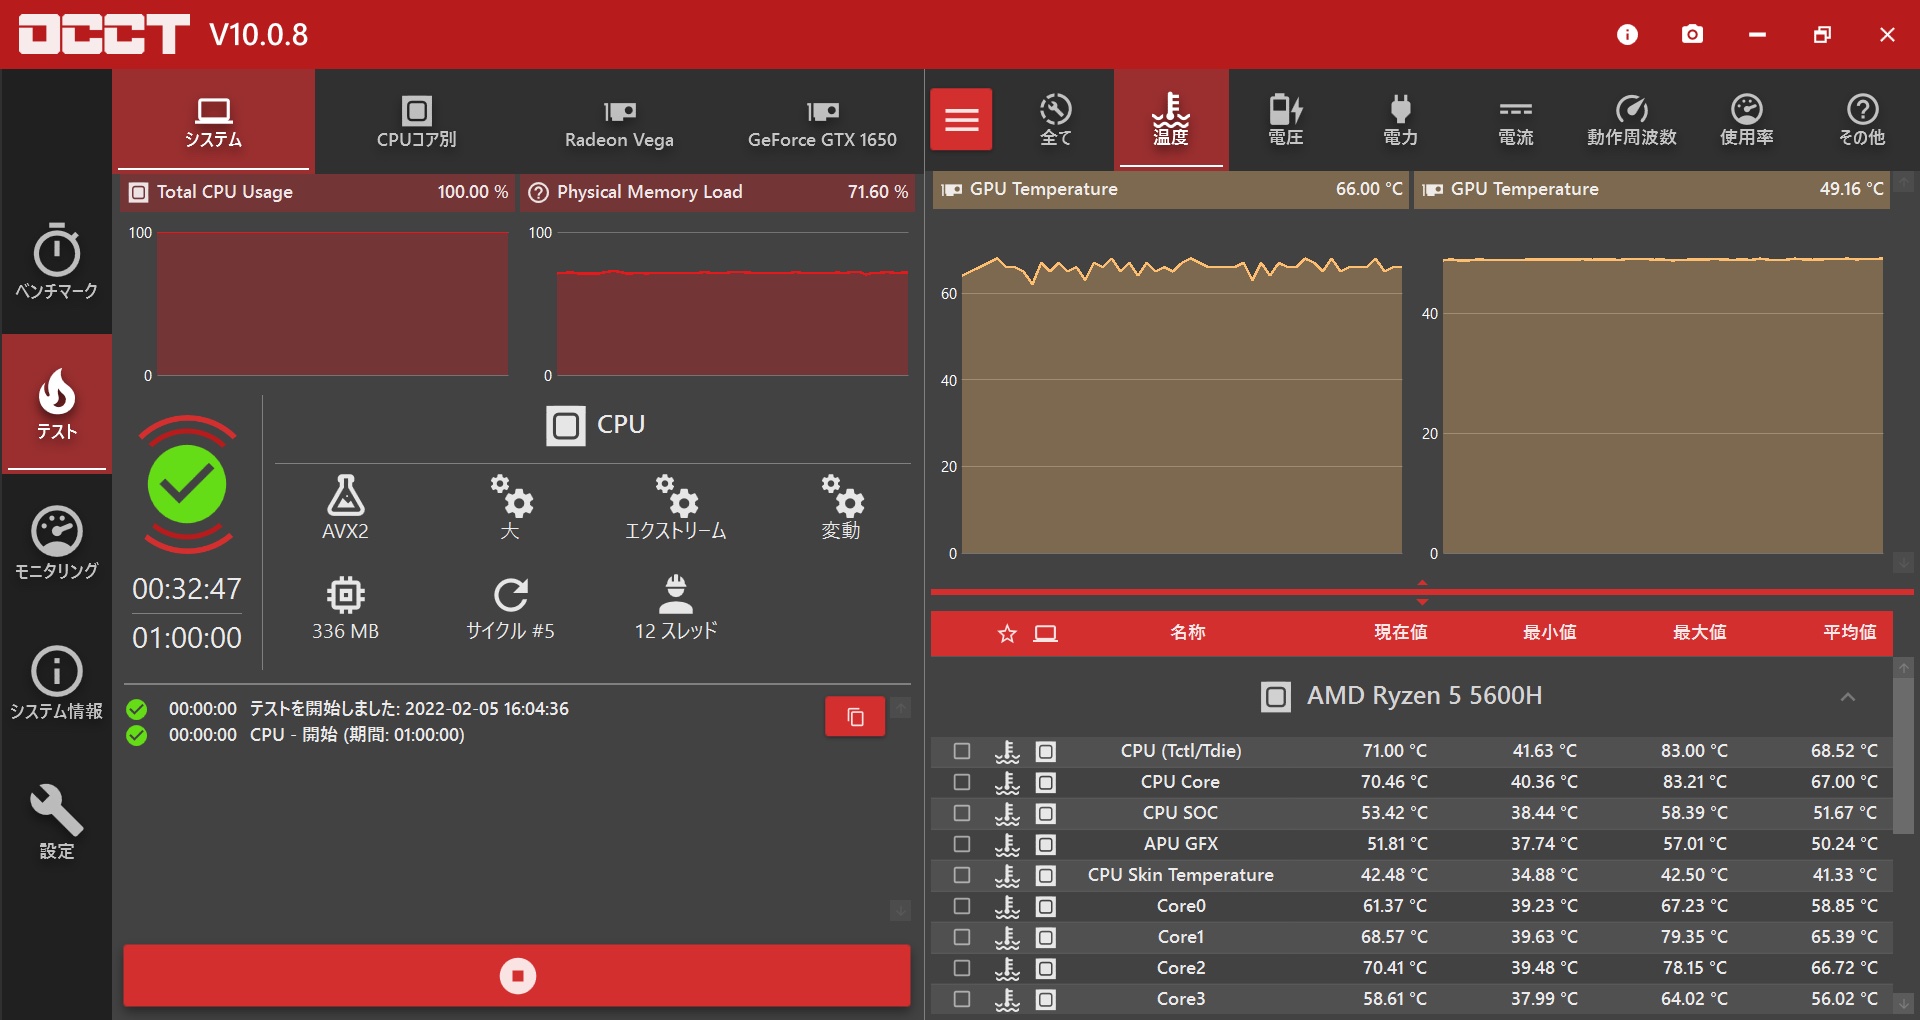Click the CPU icon on CPU SOC row

pos(1045,813)
